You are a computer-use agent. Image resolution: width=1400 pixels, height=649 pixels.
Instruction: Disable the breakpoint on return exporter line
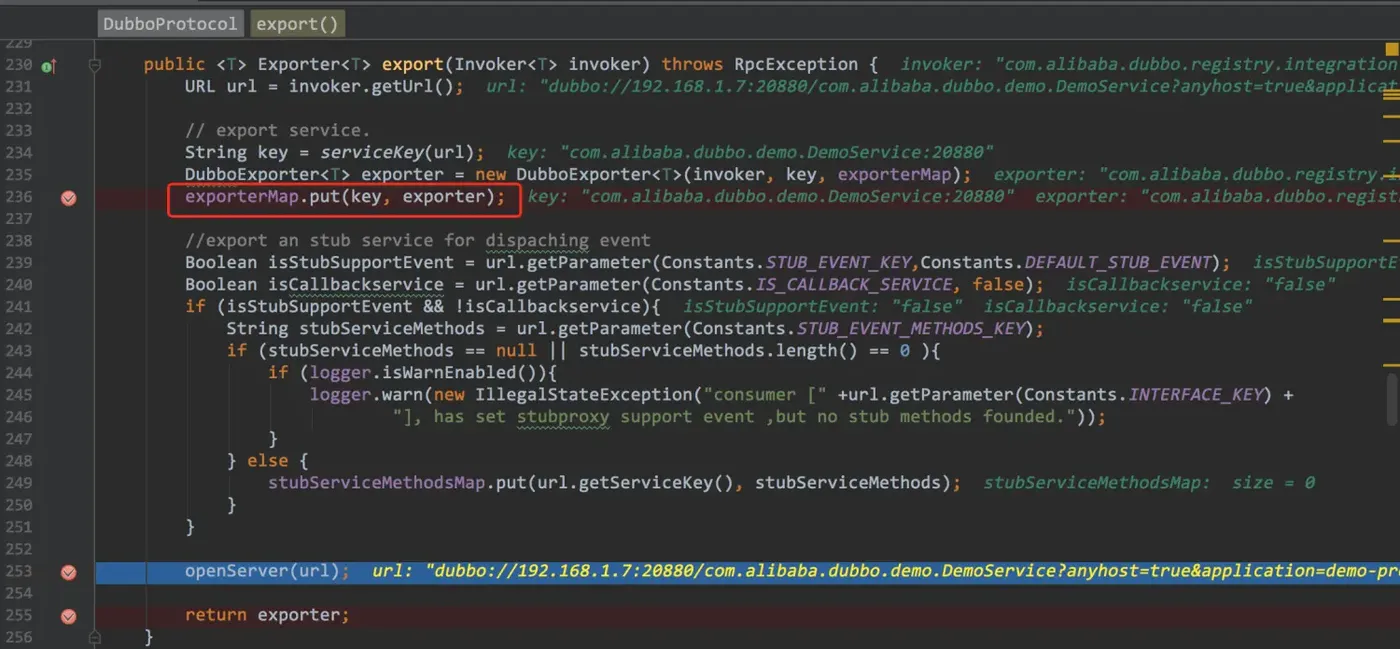click(68, 616)
